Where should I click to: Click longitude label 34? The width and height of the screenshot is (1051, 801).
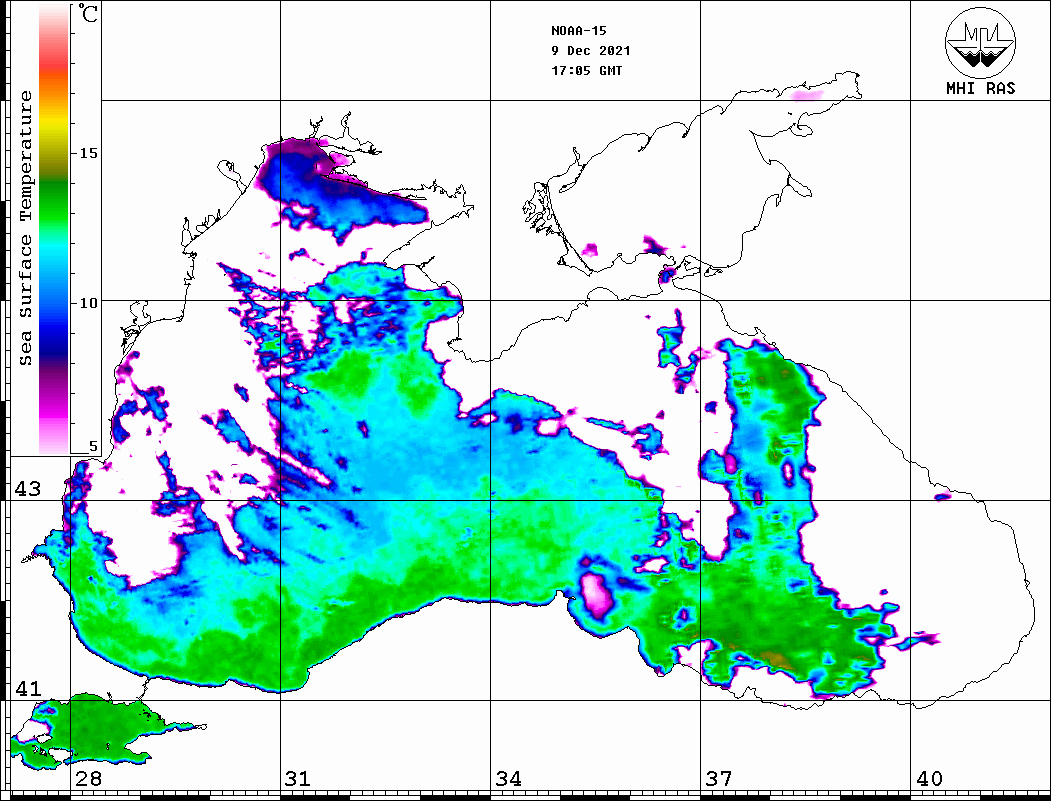[x=508, y=778]
